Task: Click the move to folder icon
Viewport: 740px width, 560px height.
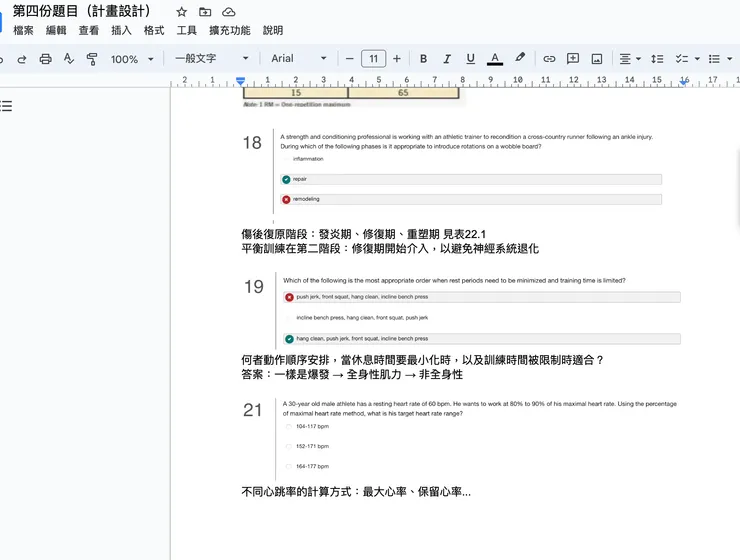Action: tap(205, 12)
